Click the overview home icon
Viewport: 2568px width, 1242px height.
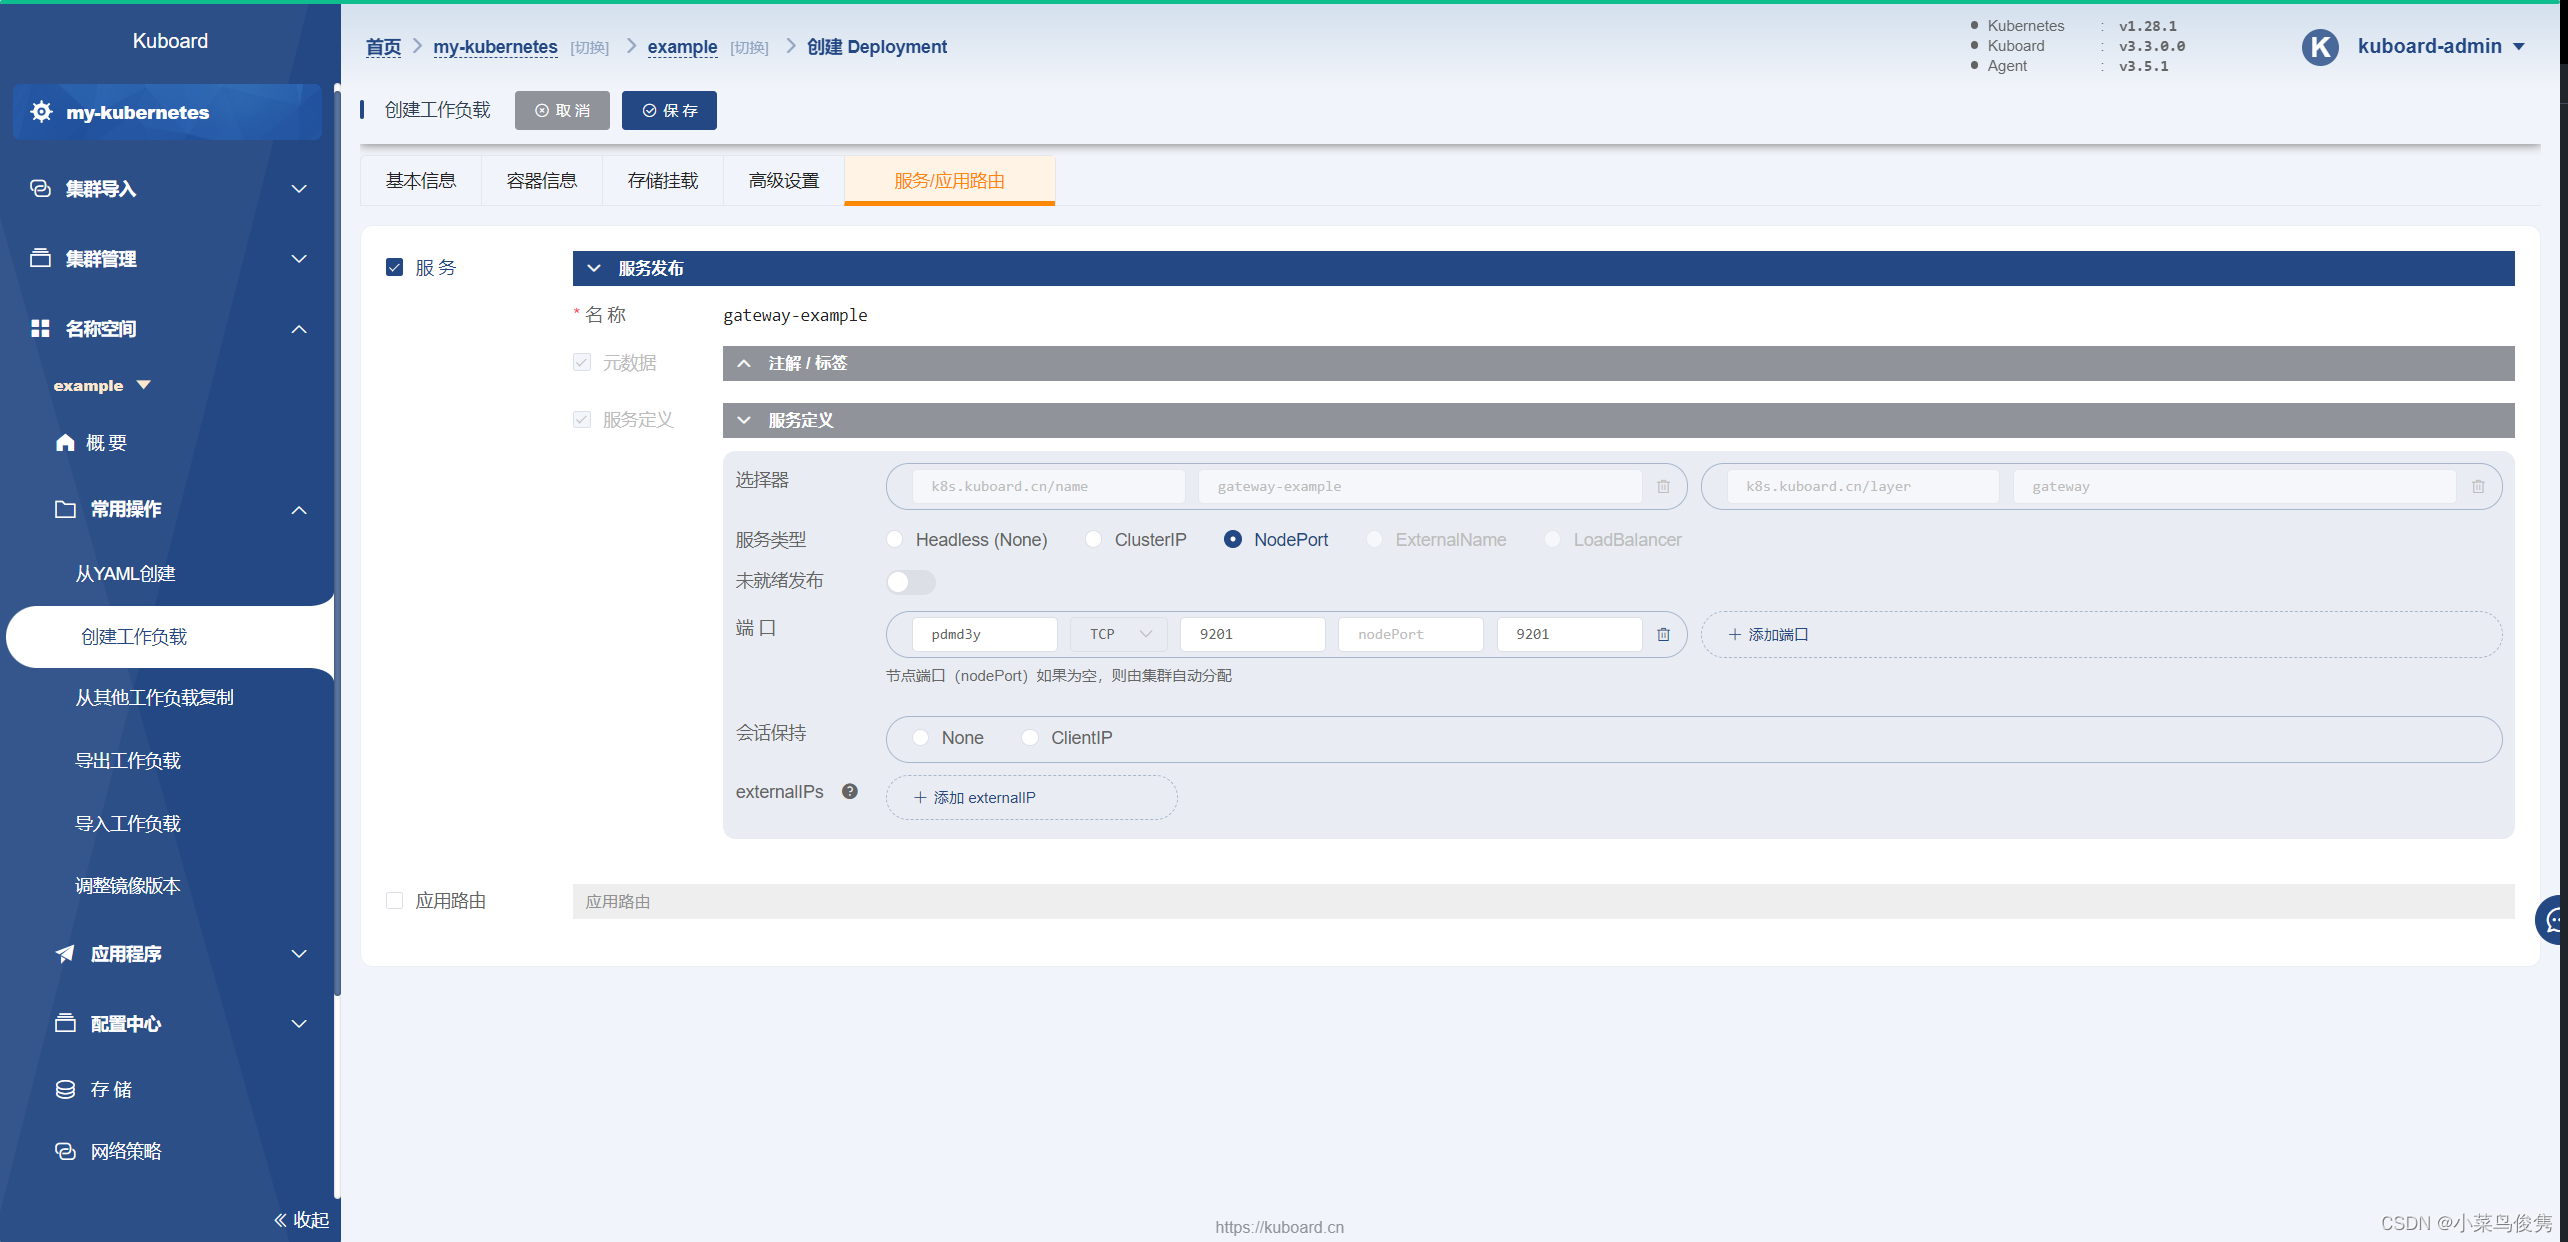65,443
